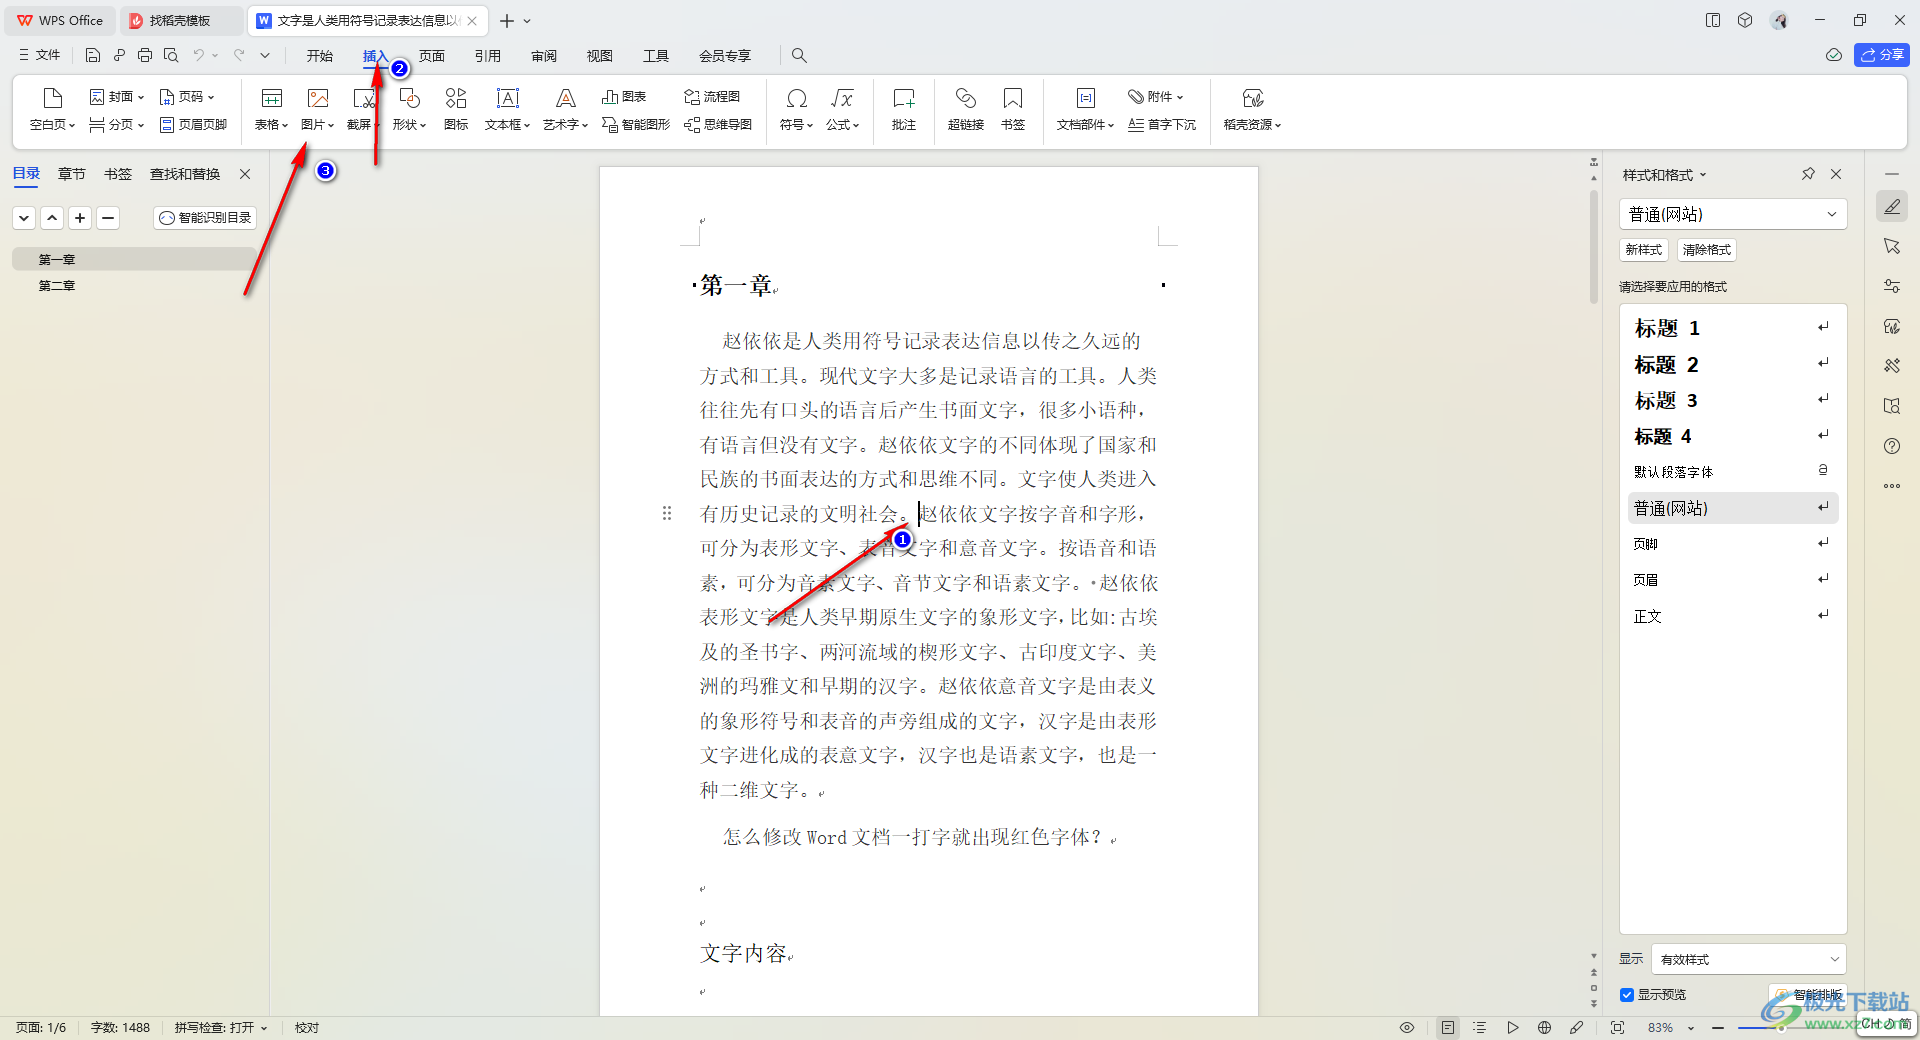Open the 表格 (table) insert tool
The image size is (1920, 1040).
[x=271, y=109]
